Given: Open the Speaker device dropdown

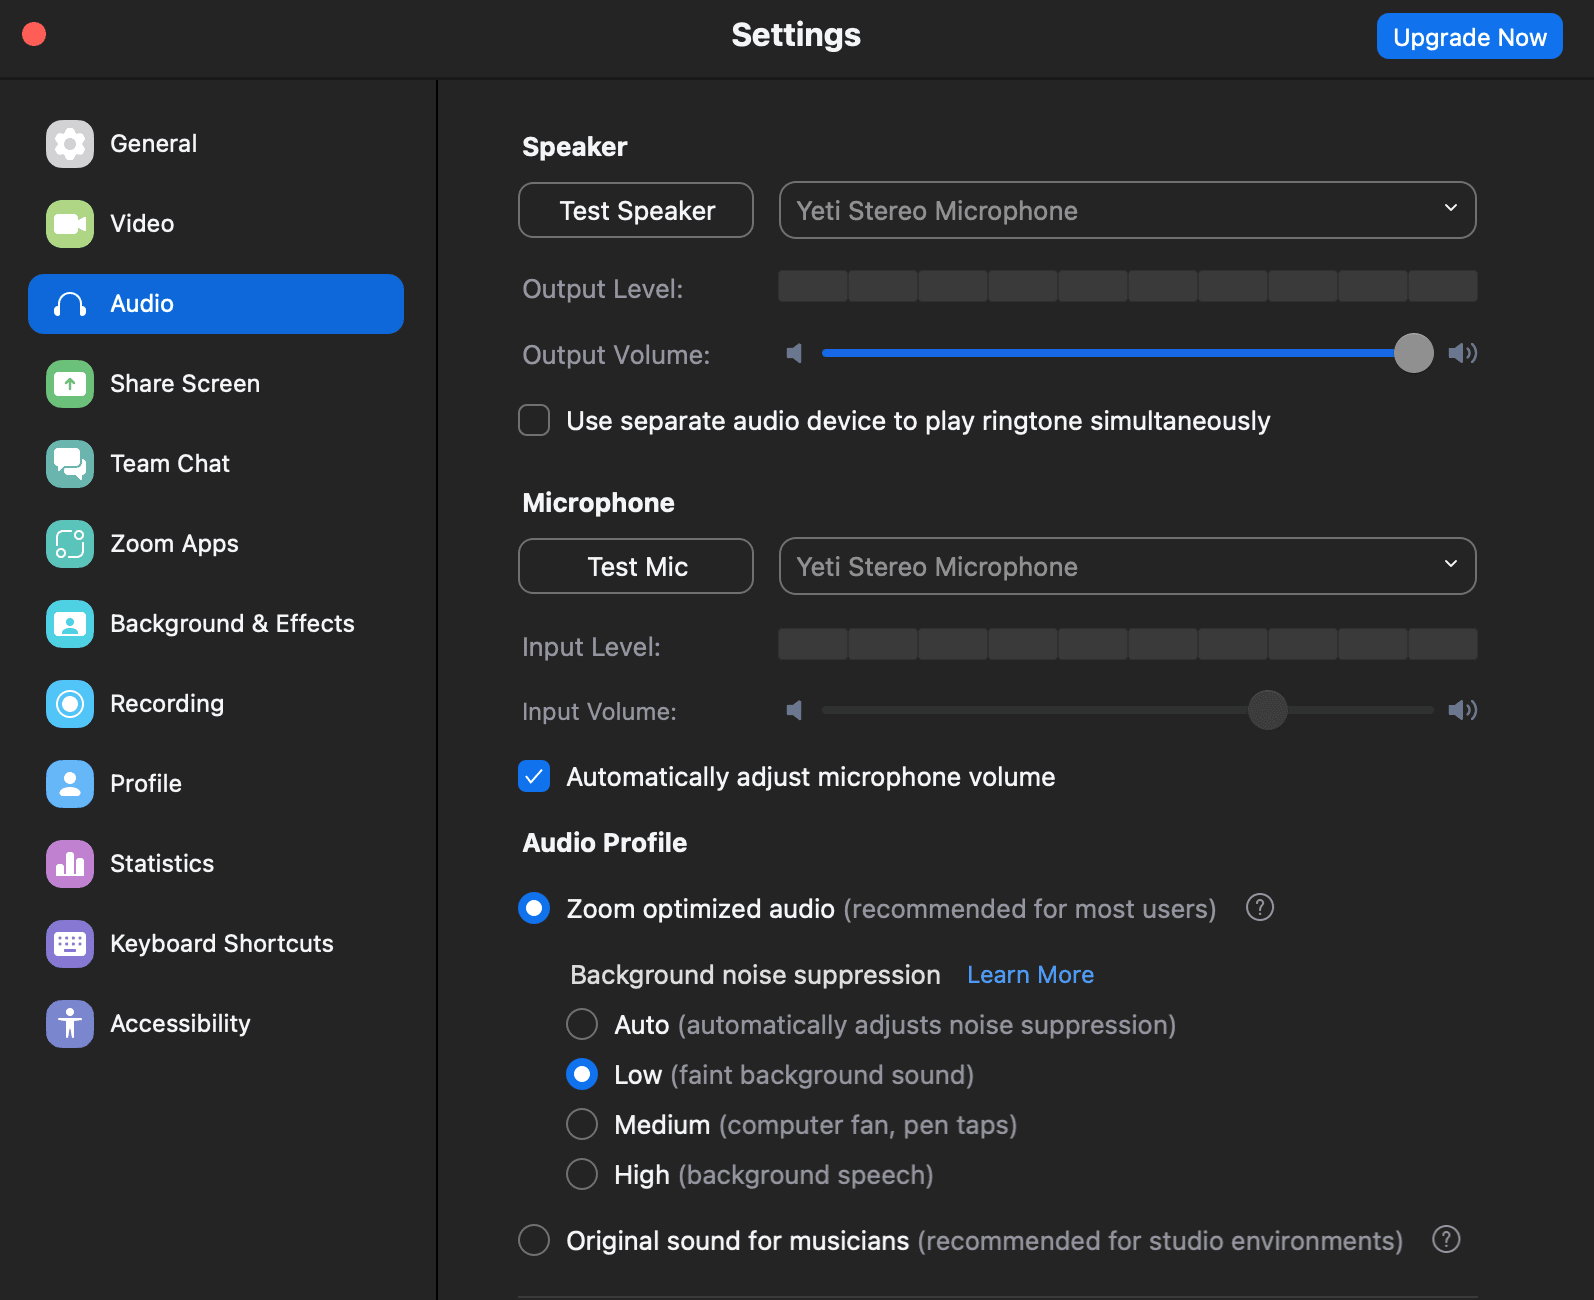Looking at the screenshot, I should tap(1128, 210).
